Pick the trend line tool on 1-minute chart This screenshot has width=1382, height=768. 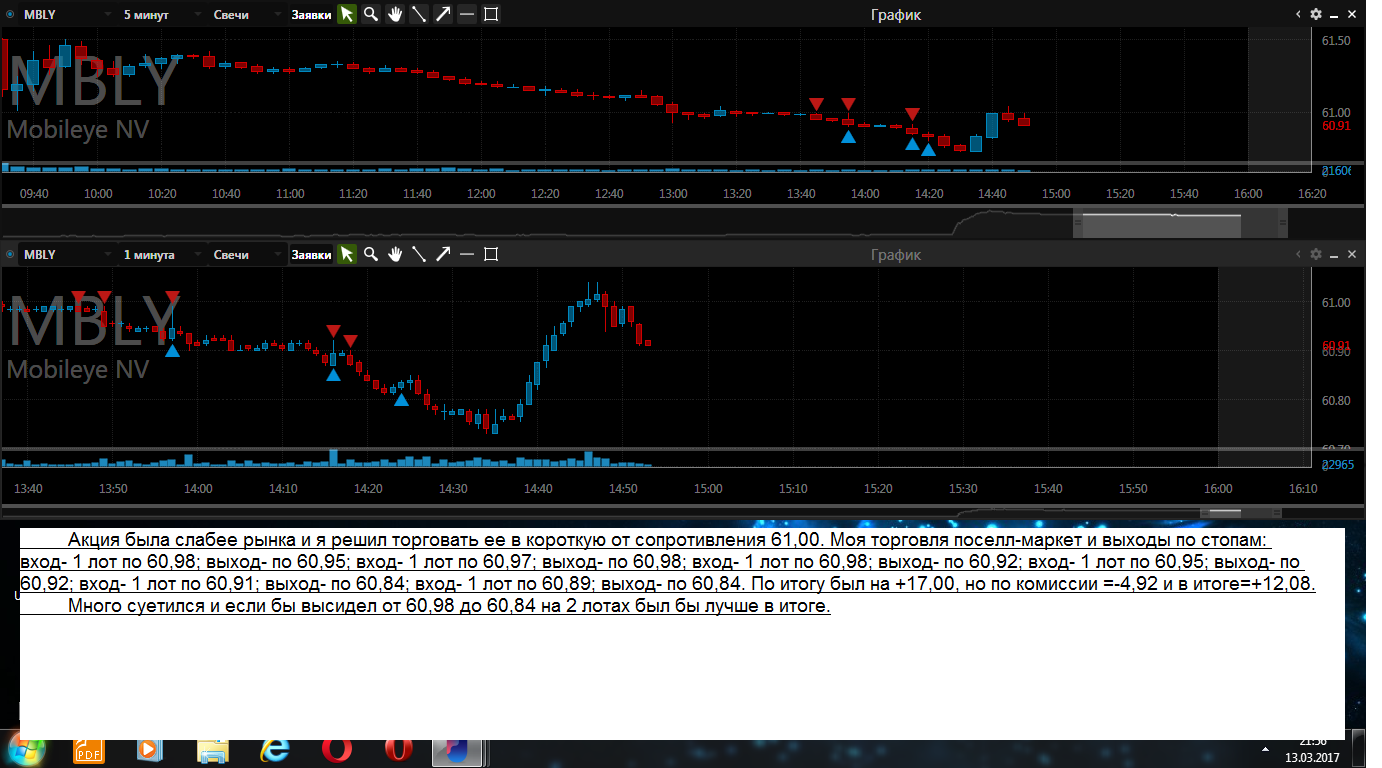419,254
